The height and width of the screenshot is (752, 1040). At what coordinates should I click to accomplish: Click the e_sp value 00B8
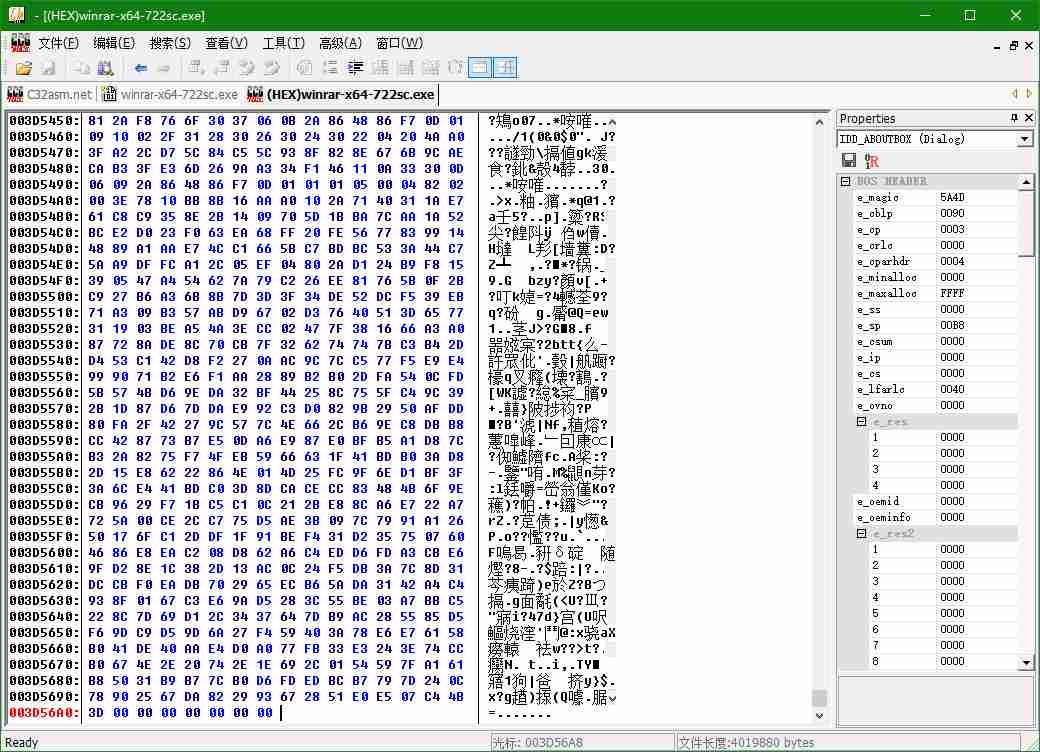pyautogui.click(x=952, y=326)
